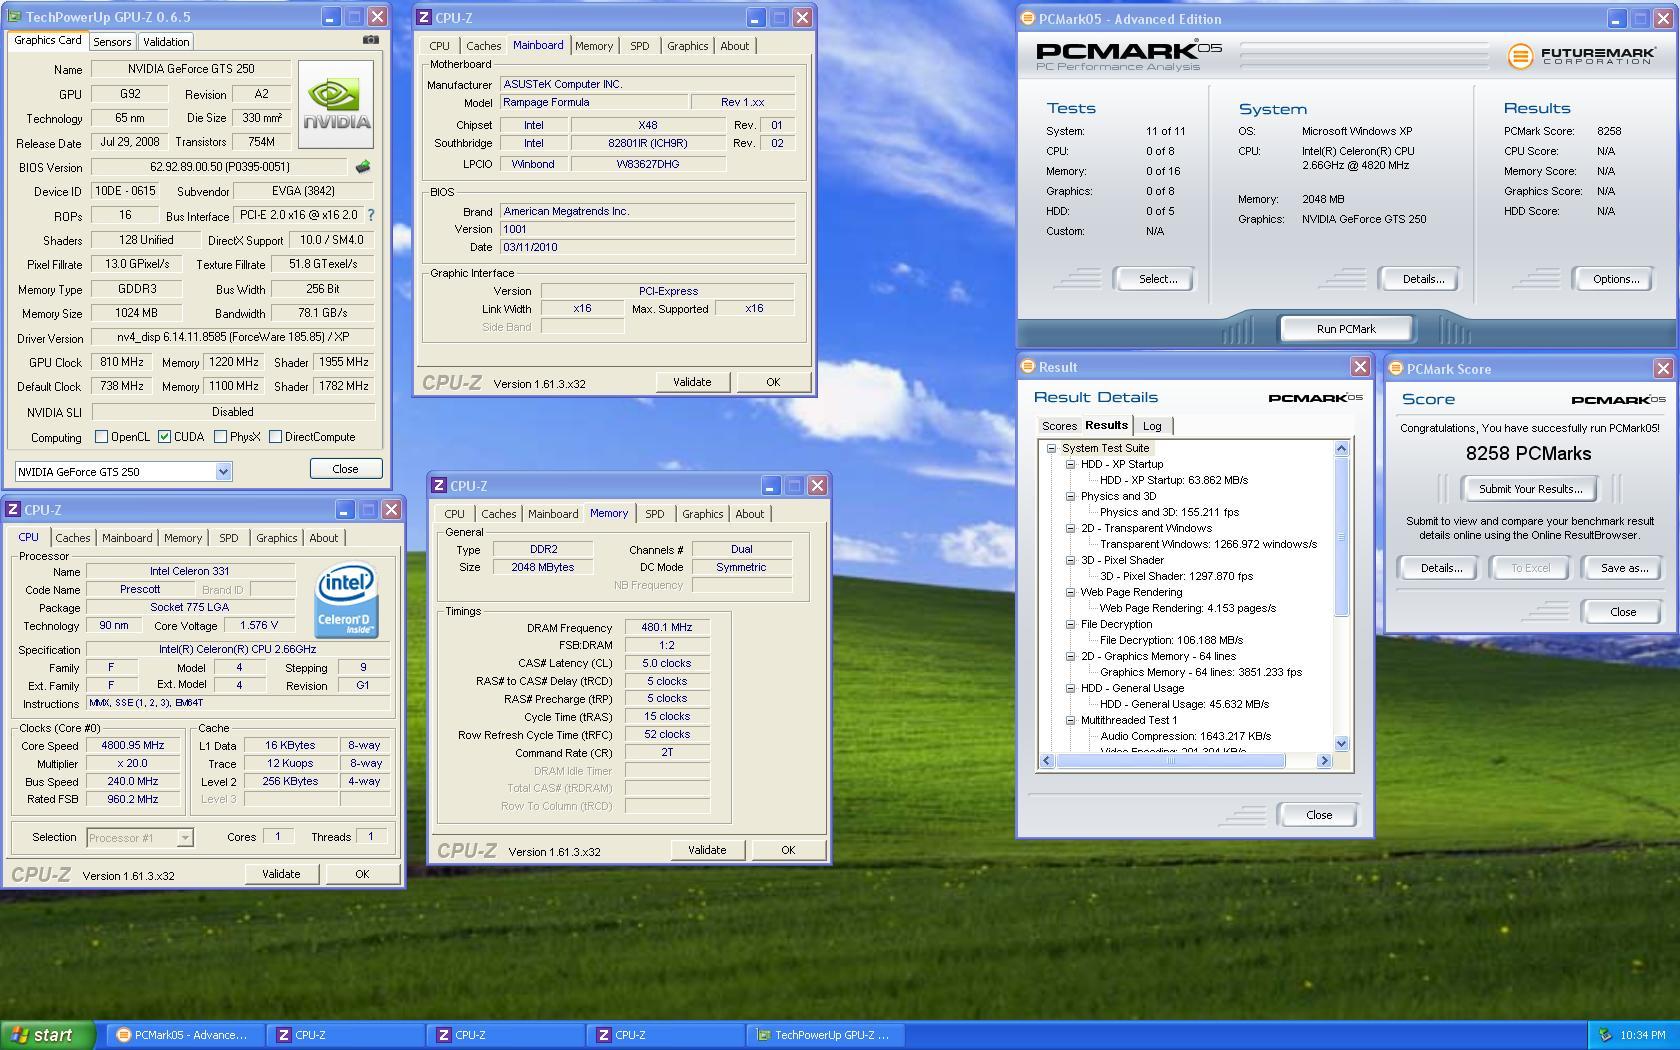Click the system tray icon near the clock
Image resolution: width=1680 pixels, height=1050 pixels.
point(1605,1035)
